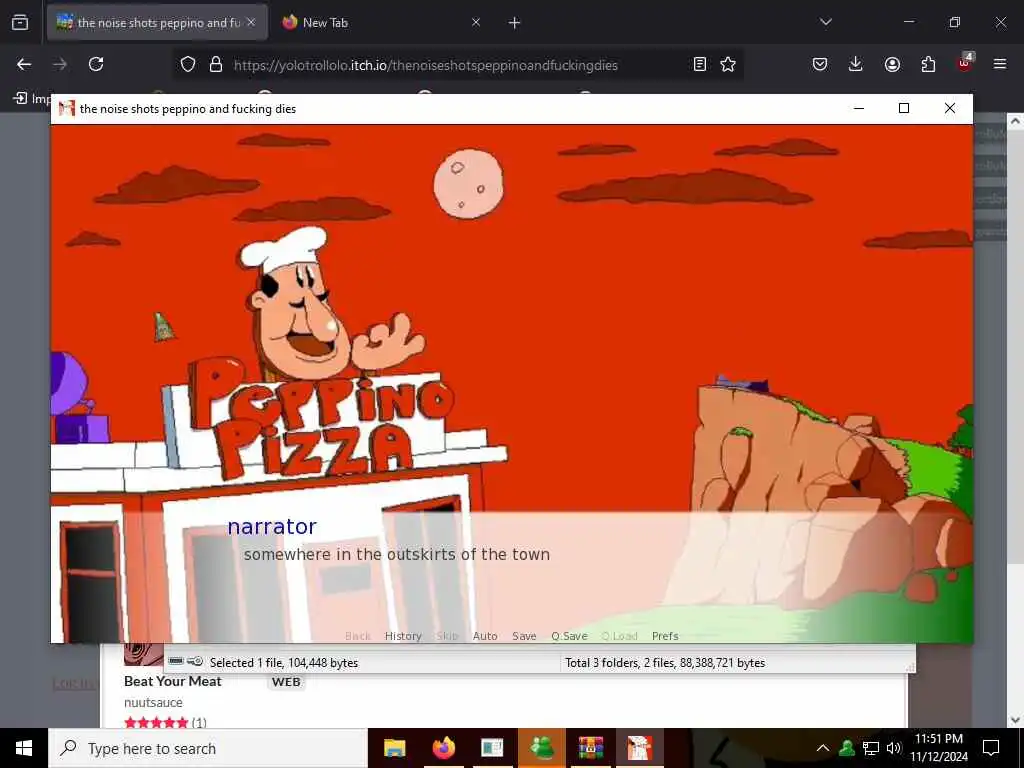
Task: Open the WinRAR taskbar icon
Action: (x=590, y=748)
